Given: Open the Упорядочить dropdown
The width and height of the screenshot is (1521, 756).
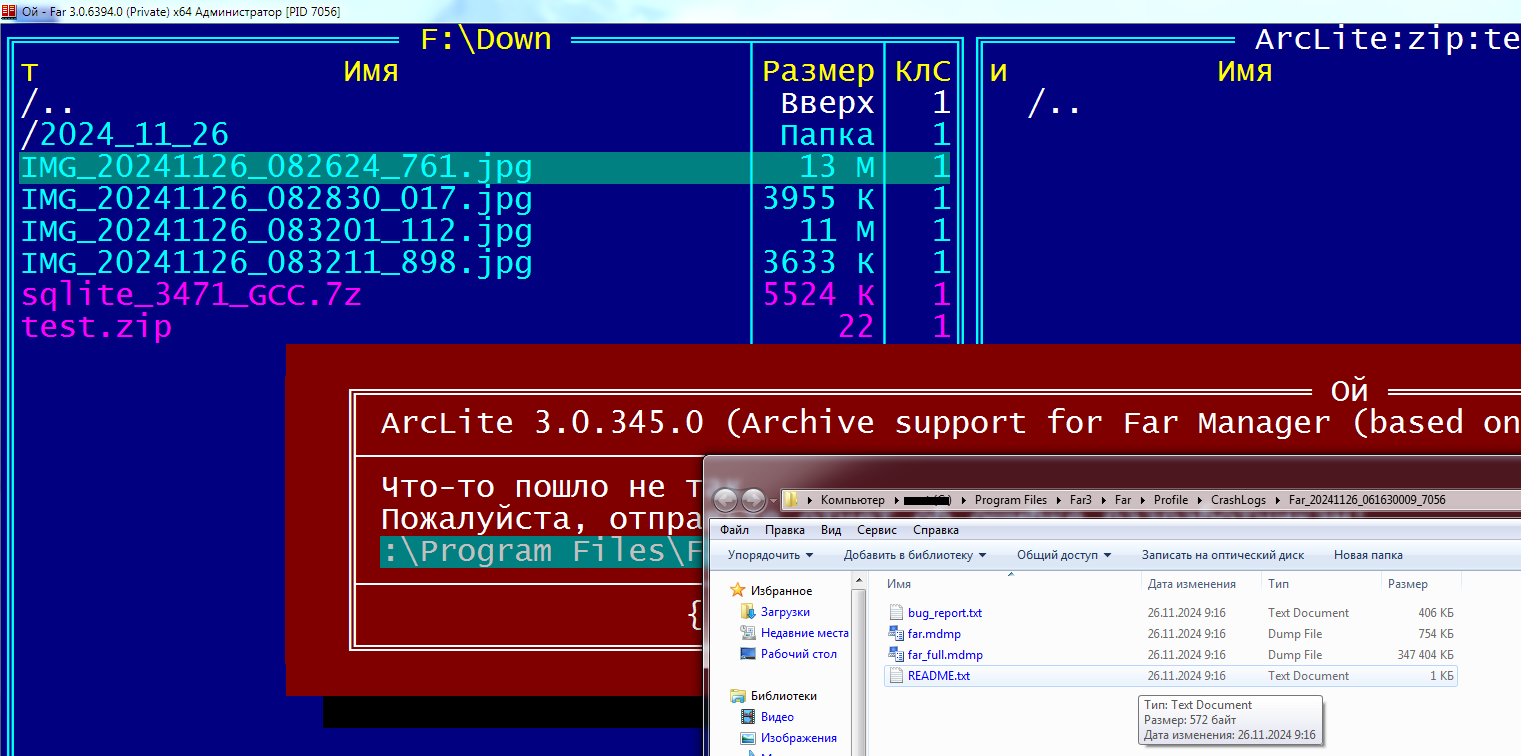Looking at the screenshot, I should (770, 554).
